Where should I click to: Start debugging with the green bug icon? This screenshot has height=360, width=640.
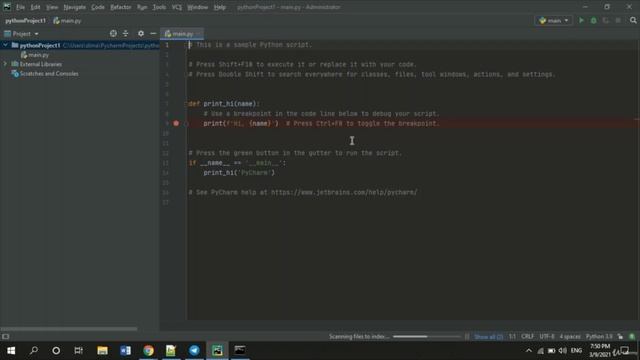593,20
